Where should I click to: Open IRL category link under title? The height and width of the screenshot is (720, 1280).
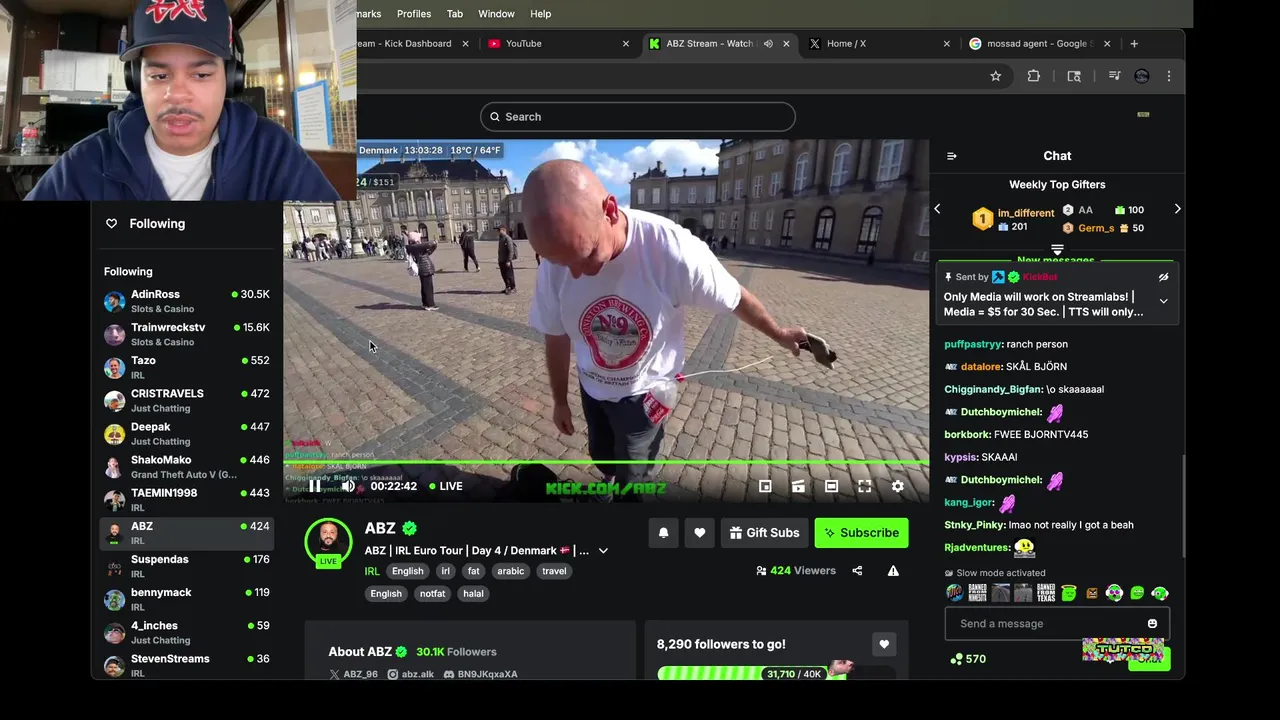click(x=372, y=571)
